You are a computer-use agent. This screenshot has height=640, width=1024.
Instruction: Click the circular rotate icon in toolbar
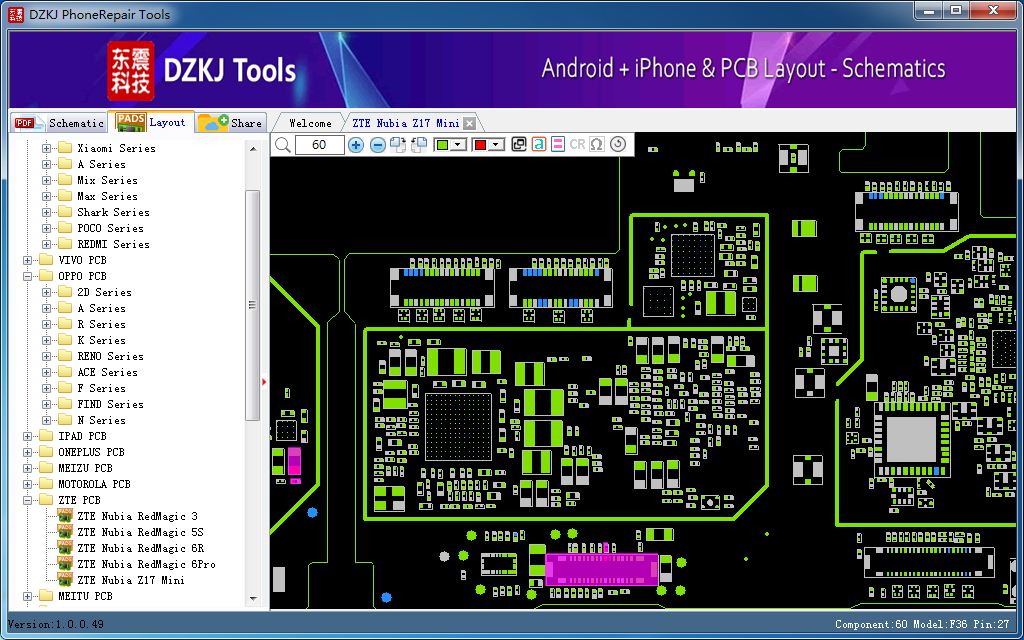618,145
